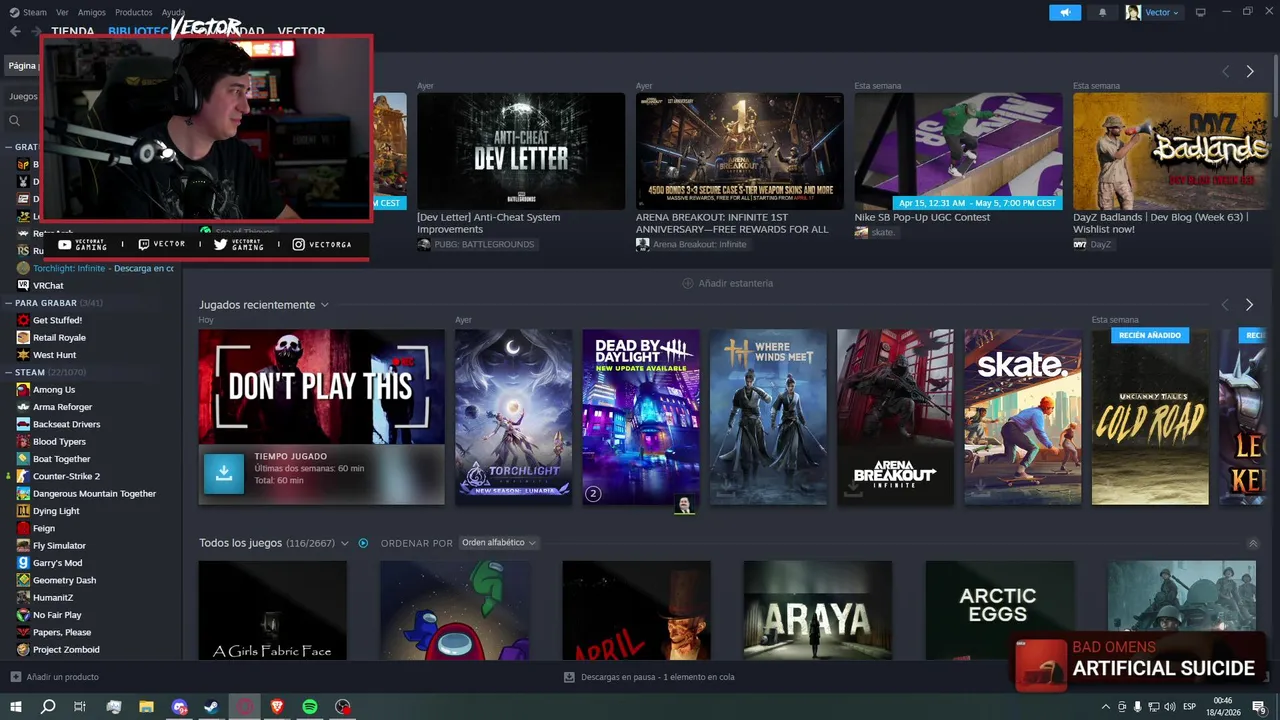The height and width of the screenshot is (720, 1280).
Task: Select Papers, Please in the library list
Action: (62, 632)
